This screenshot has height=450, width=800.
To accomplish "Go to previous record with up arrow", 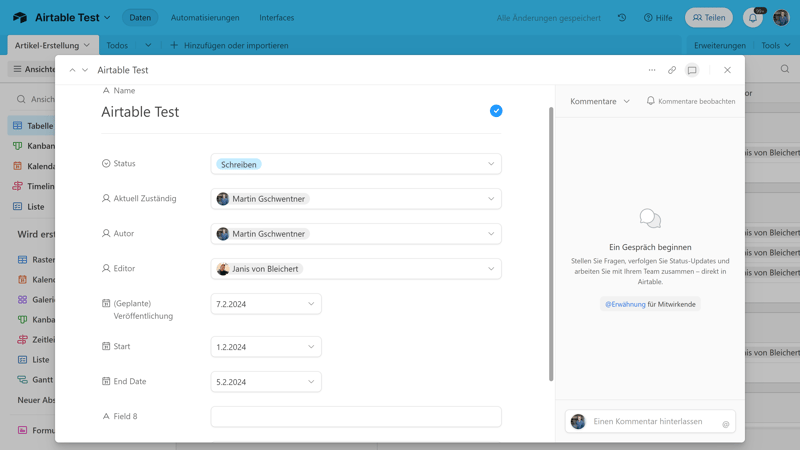I will coord(72,70).
